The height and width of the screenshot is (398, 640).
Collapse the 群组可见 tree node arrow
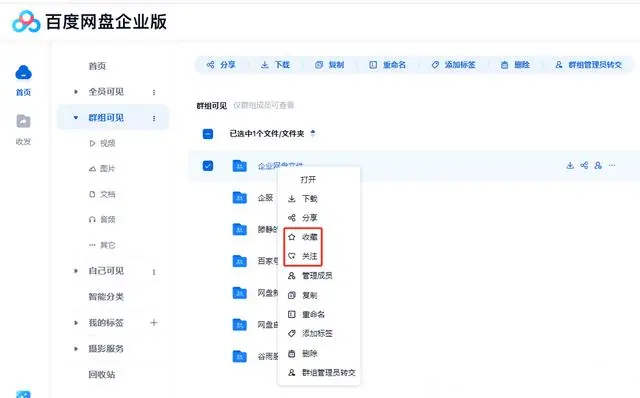(76, 118)
